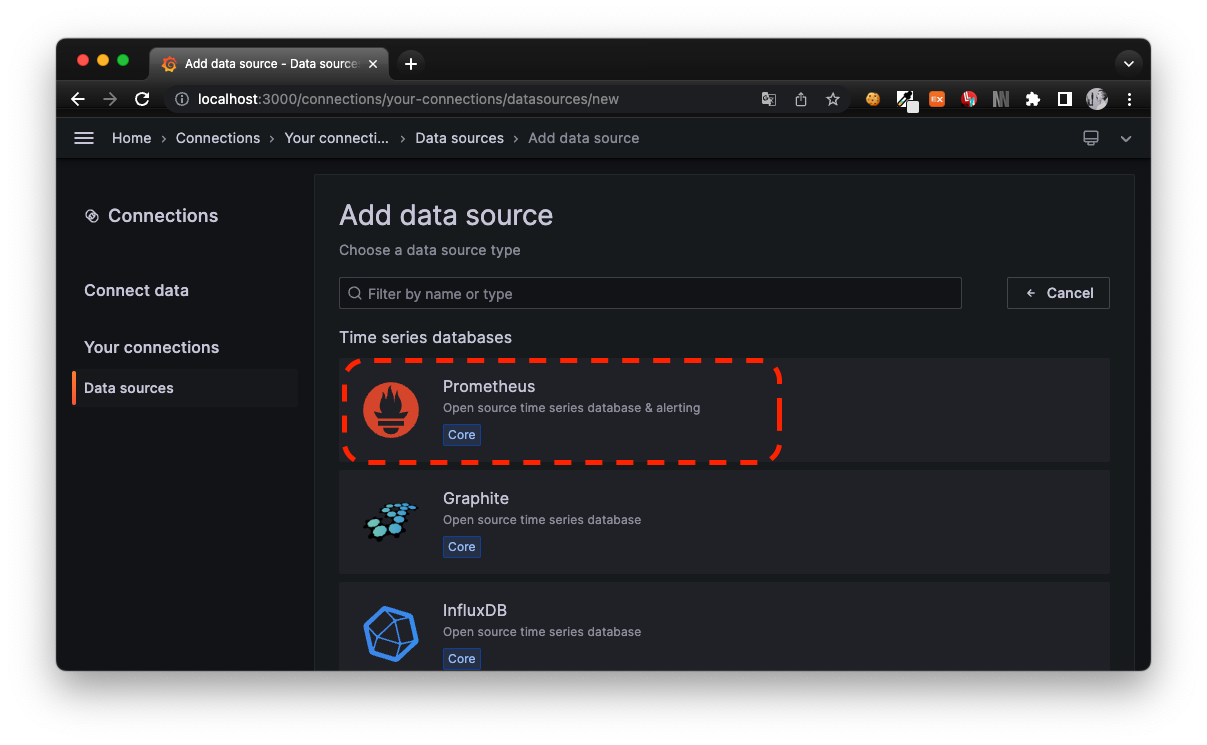Go to Home breadcrumb
The height and width of the screenshot is (745, 1207).
(131, 138)
